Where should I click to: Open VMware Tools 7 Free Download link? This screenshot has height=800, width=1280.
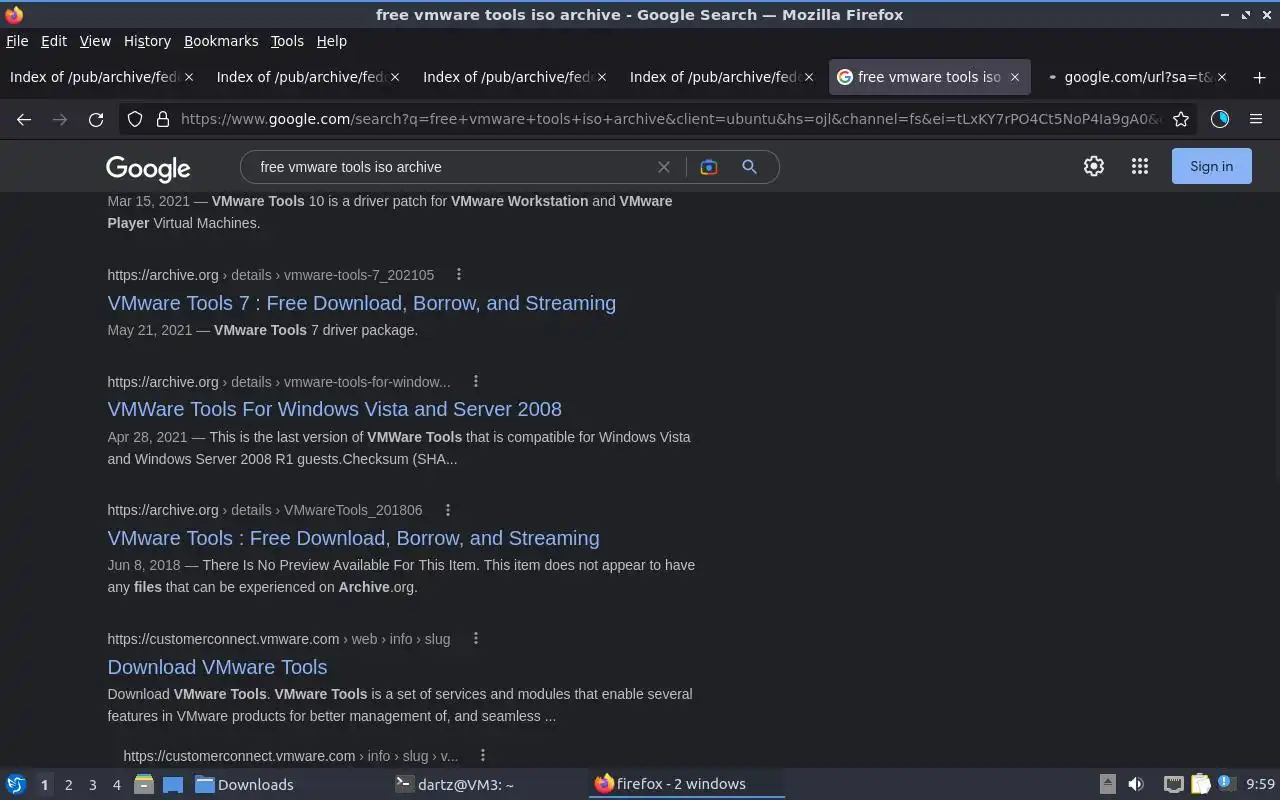(x=362, y=303)
